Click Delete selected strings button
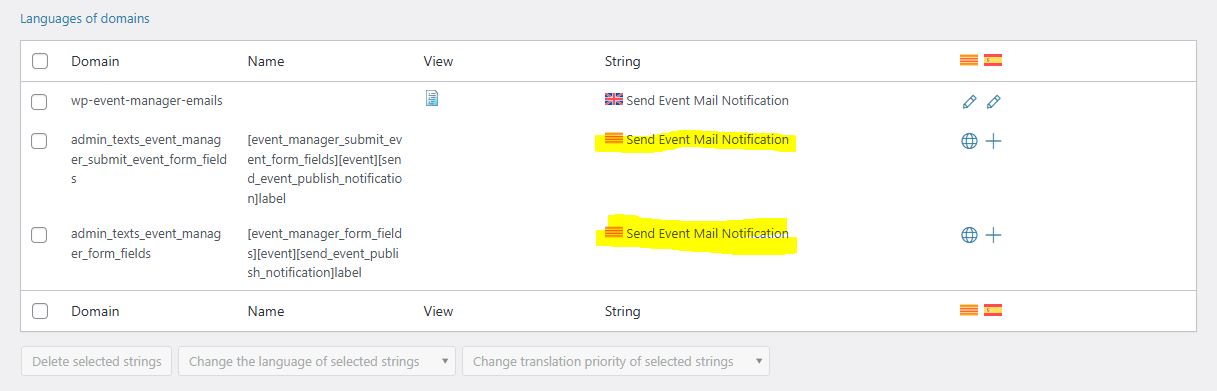The image size is (1217, 391). 97,361
